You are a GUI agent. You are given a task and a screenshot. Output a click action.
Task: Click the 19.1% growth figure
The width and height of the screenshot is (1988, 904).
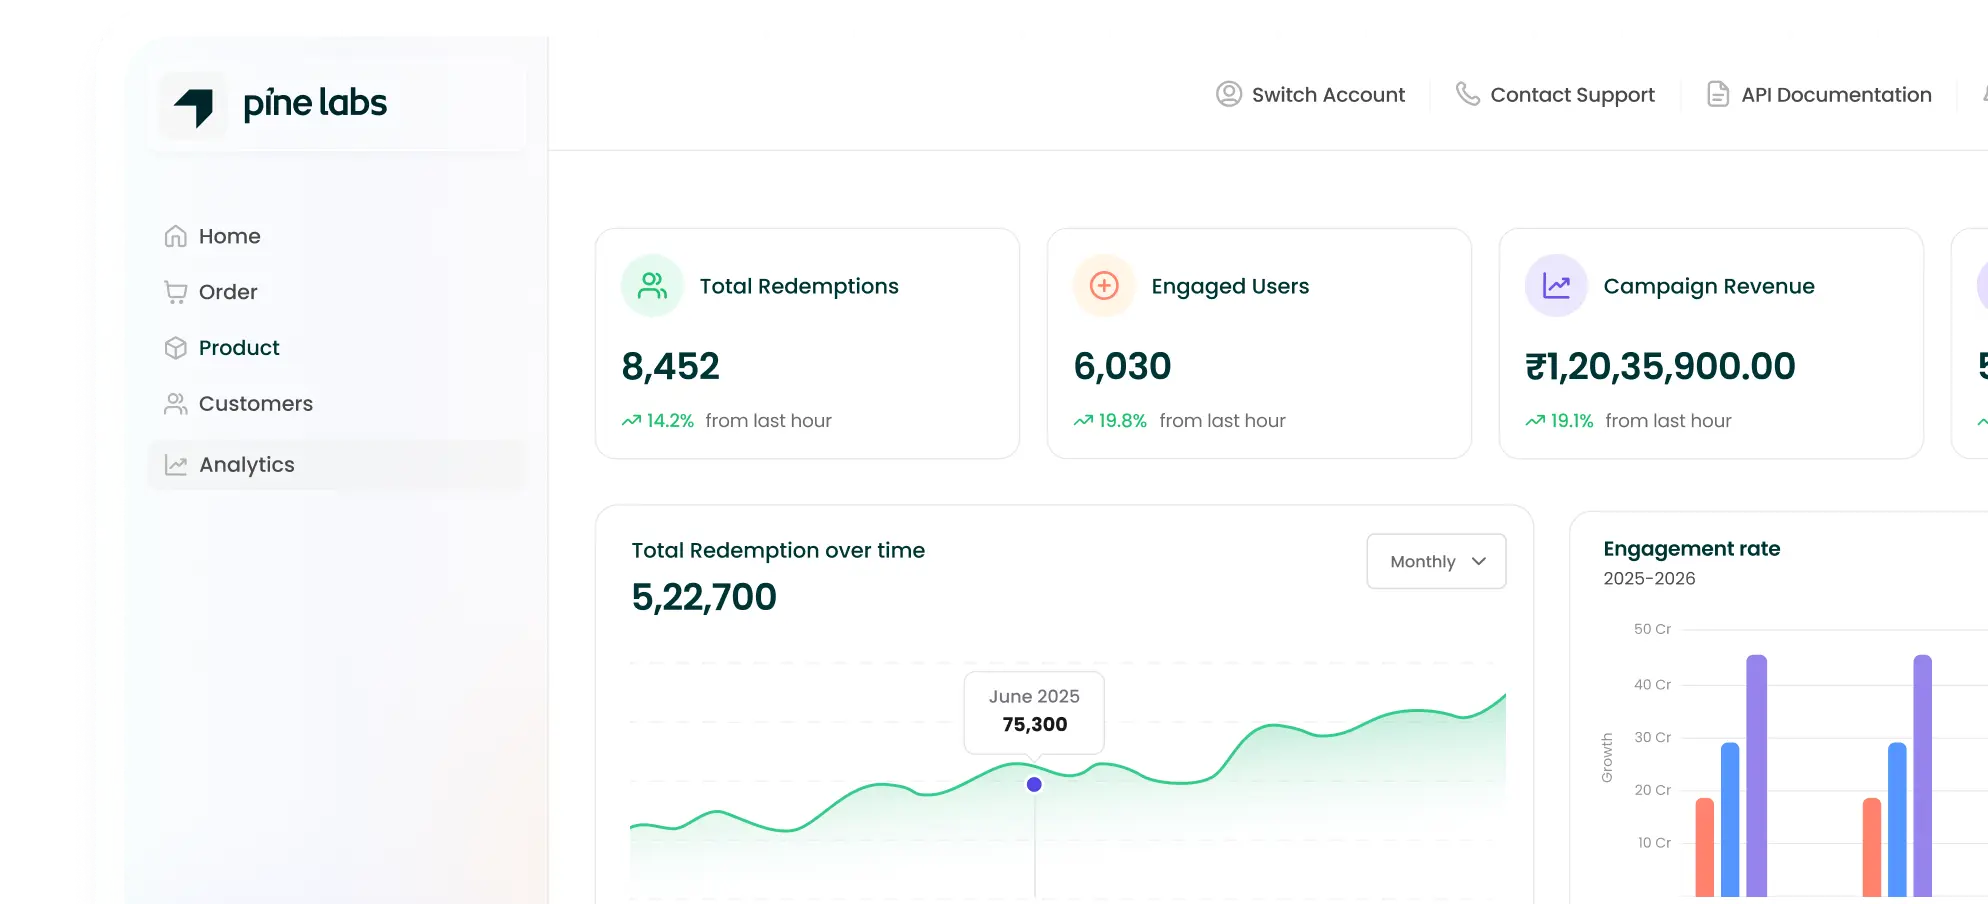(1572, 421)
